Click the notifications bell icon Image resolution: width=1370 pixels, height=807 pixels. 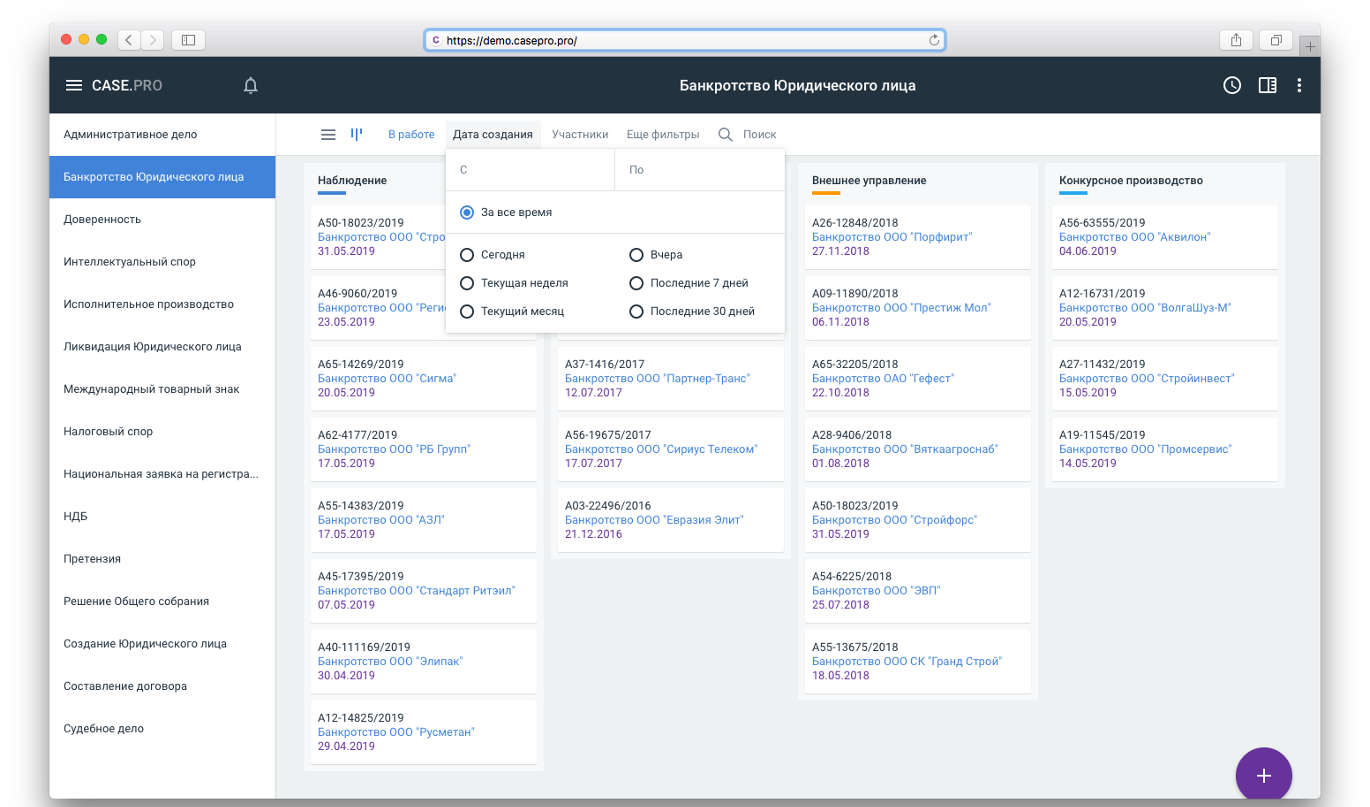[251, 86]
